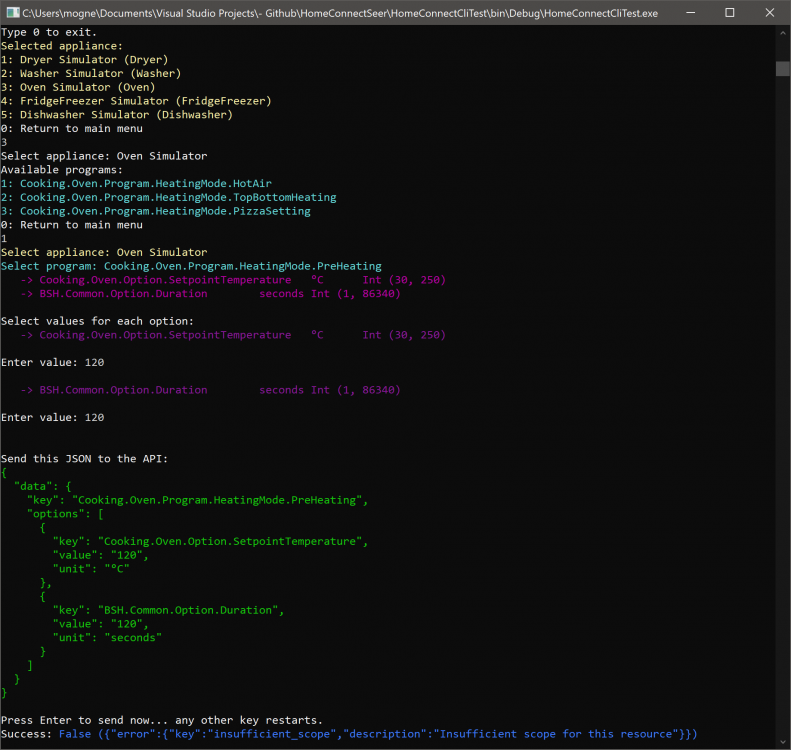Click the 'Dryer Simulator (Dryer)' line
Screen dimensions: 791x750
[85, 60]
